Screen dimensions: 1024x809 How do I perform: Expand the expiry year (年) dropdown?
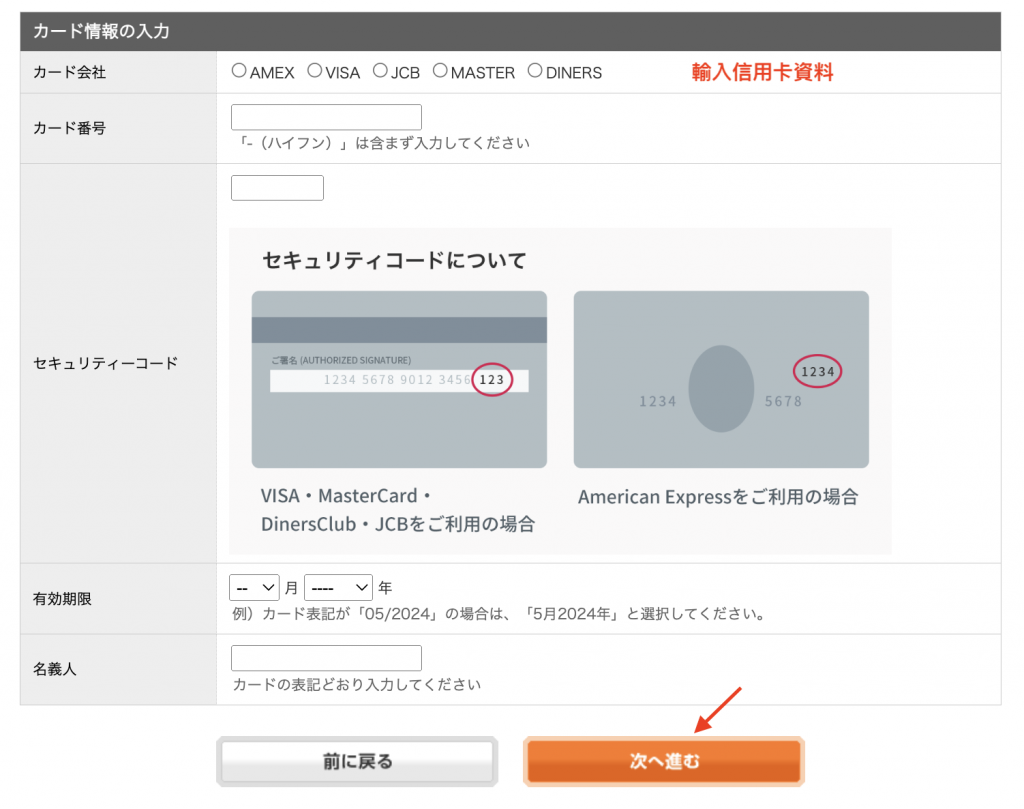pyautogui.click(x=338, y=587)
